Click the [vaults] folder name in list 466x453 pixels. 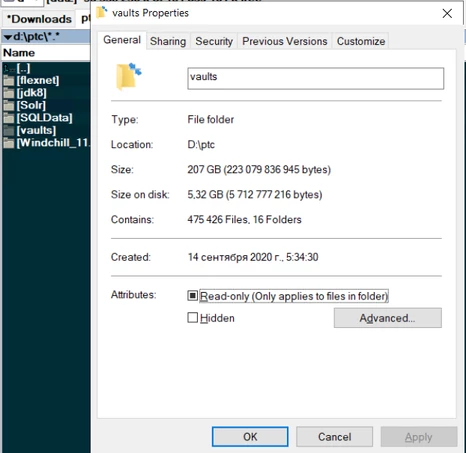(x=36, y=130)
